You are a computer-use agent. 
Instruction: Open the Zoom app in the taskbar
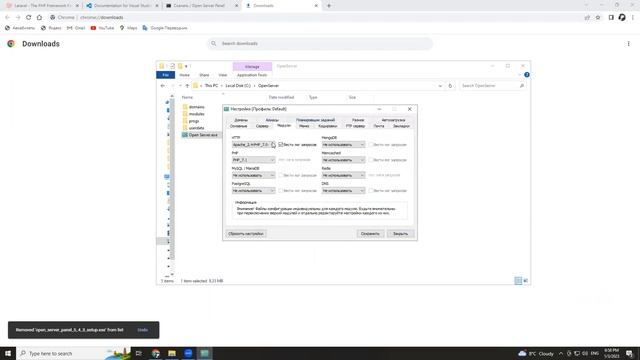pyautogui.click(x=188, y=353)
